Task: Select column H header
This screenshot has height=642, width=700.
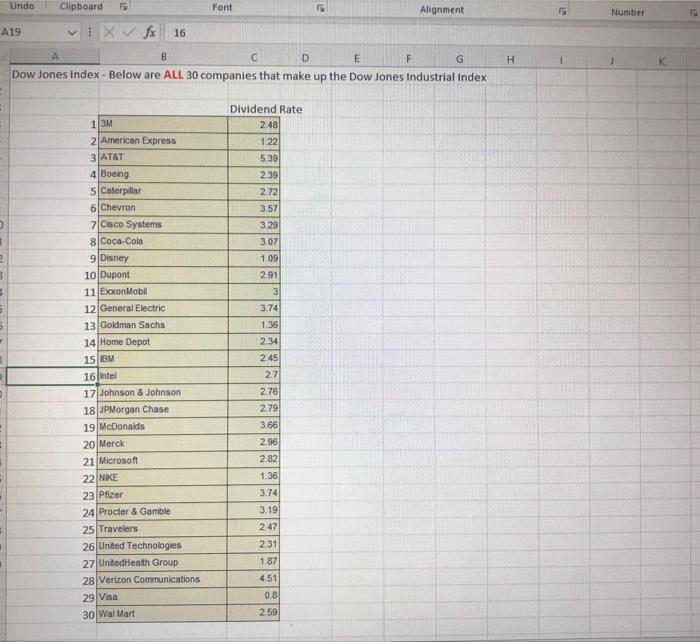Action: (511, 60)
